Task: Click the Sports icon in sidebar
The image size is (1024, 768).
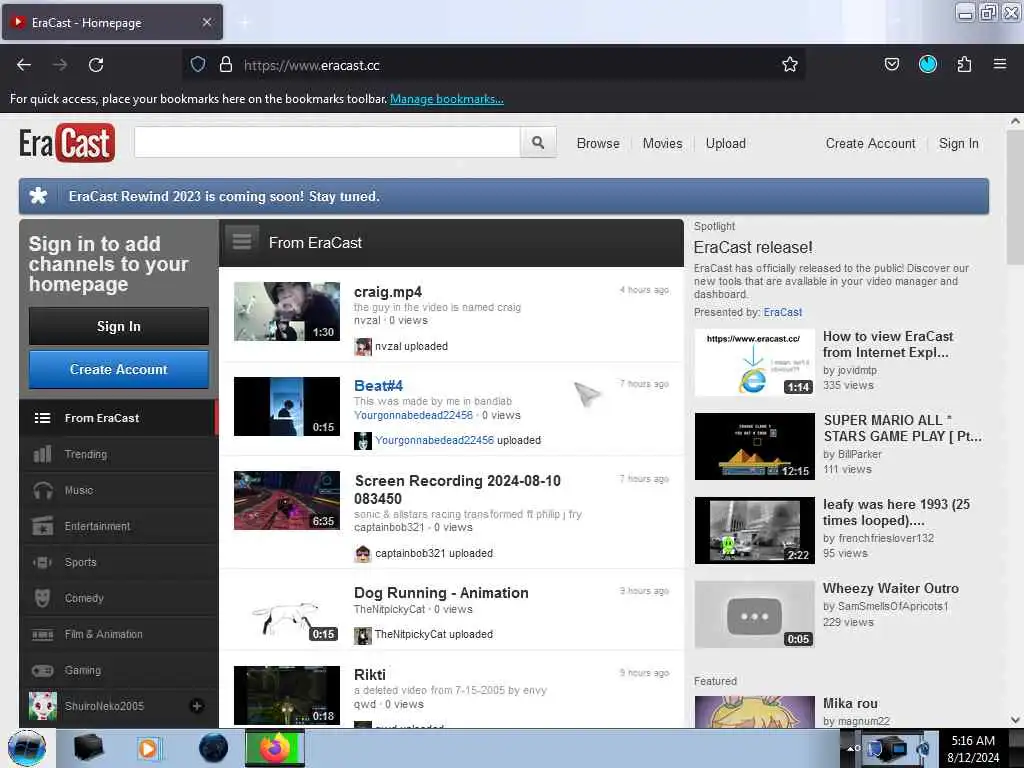Action: [42, 562]
